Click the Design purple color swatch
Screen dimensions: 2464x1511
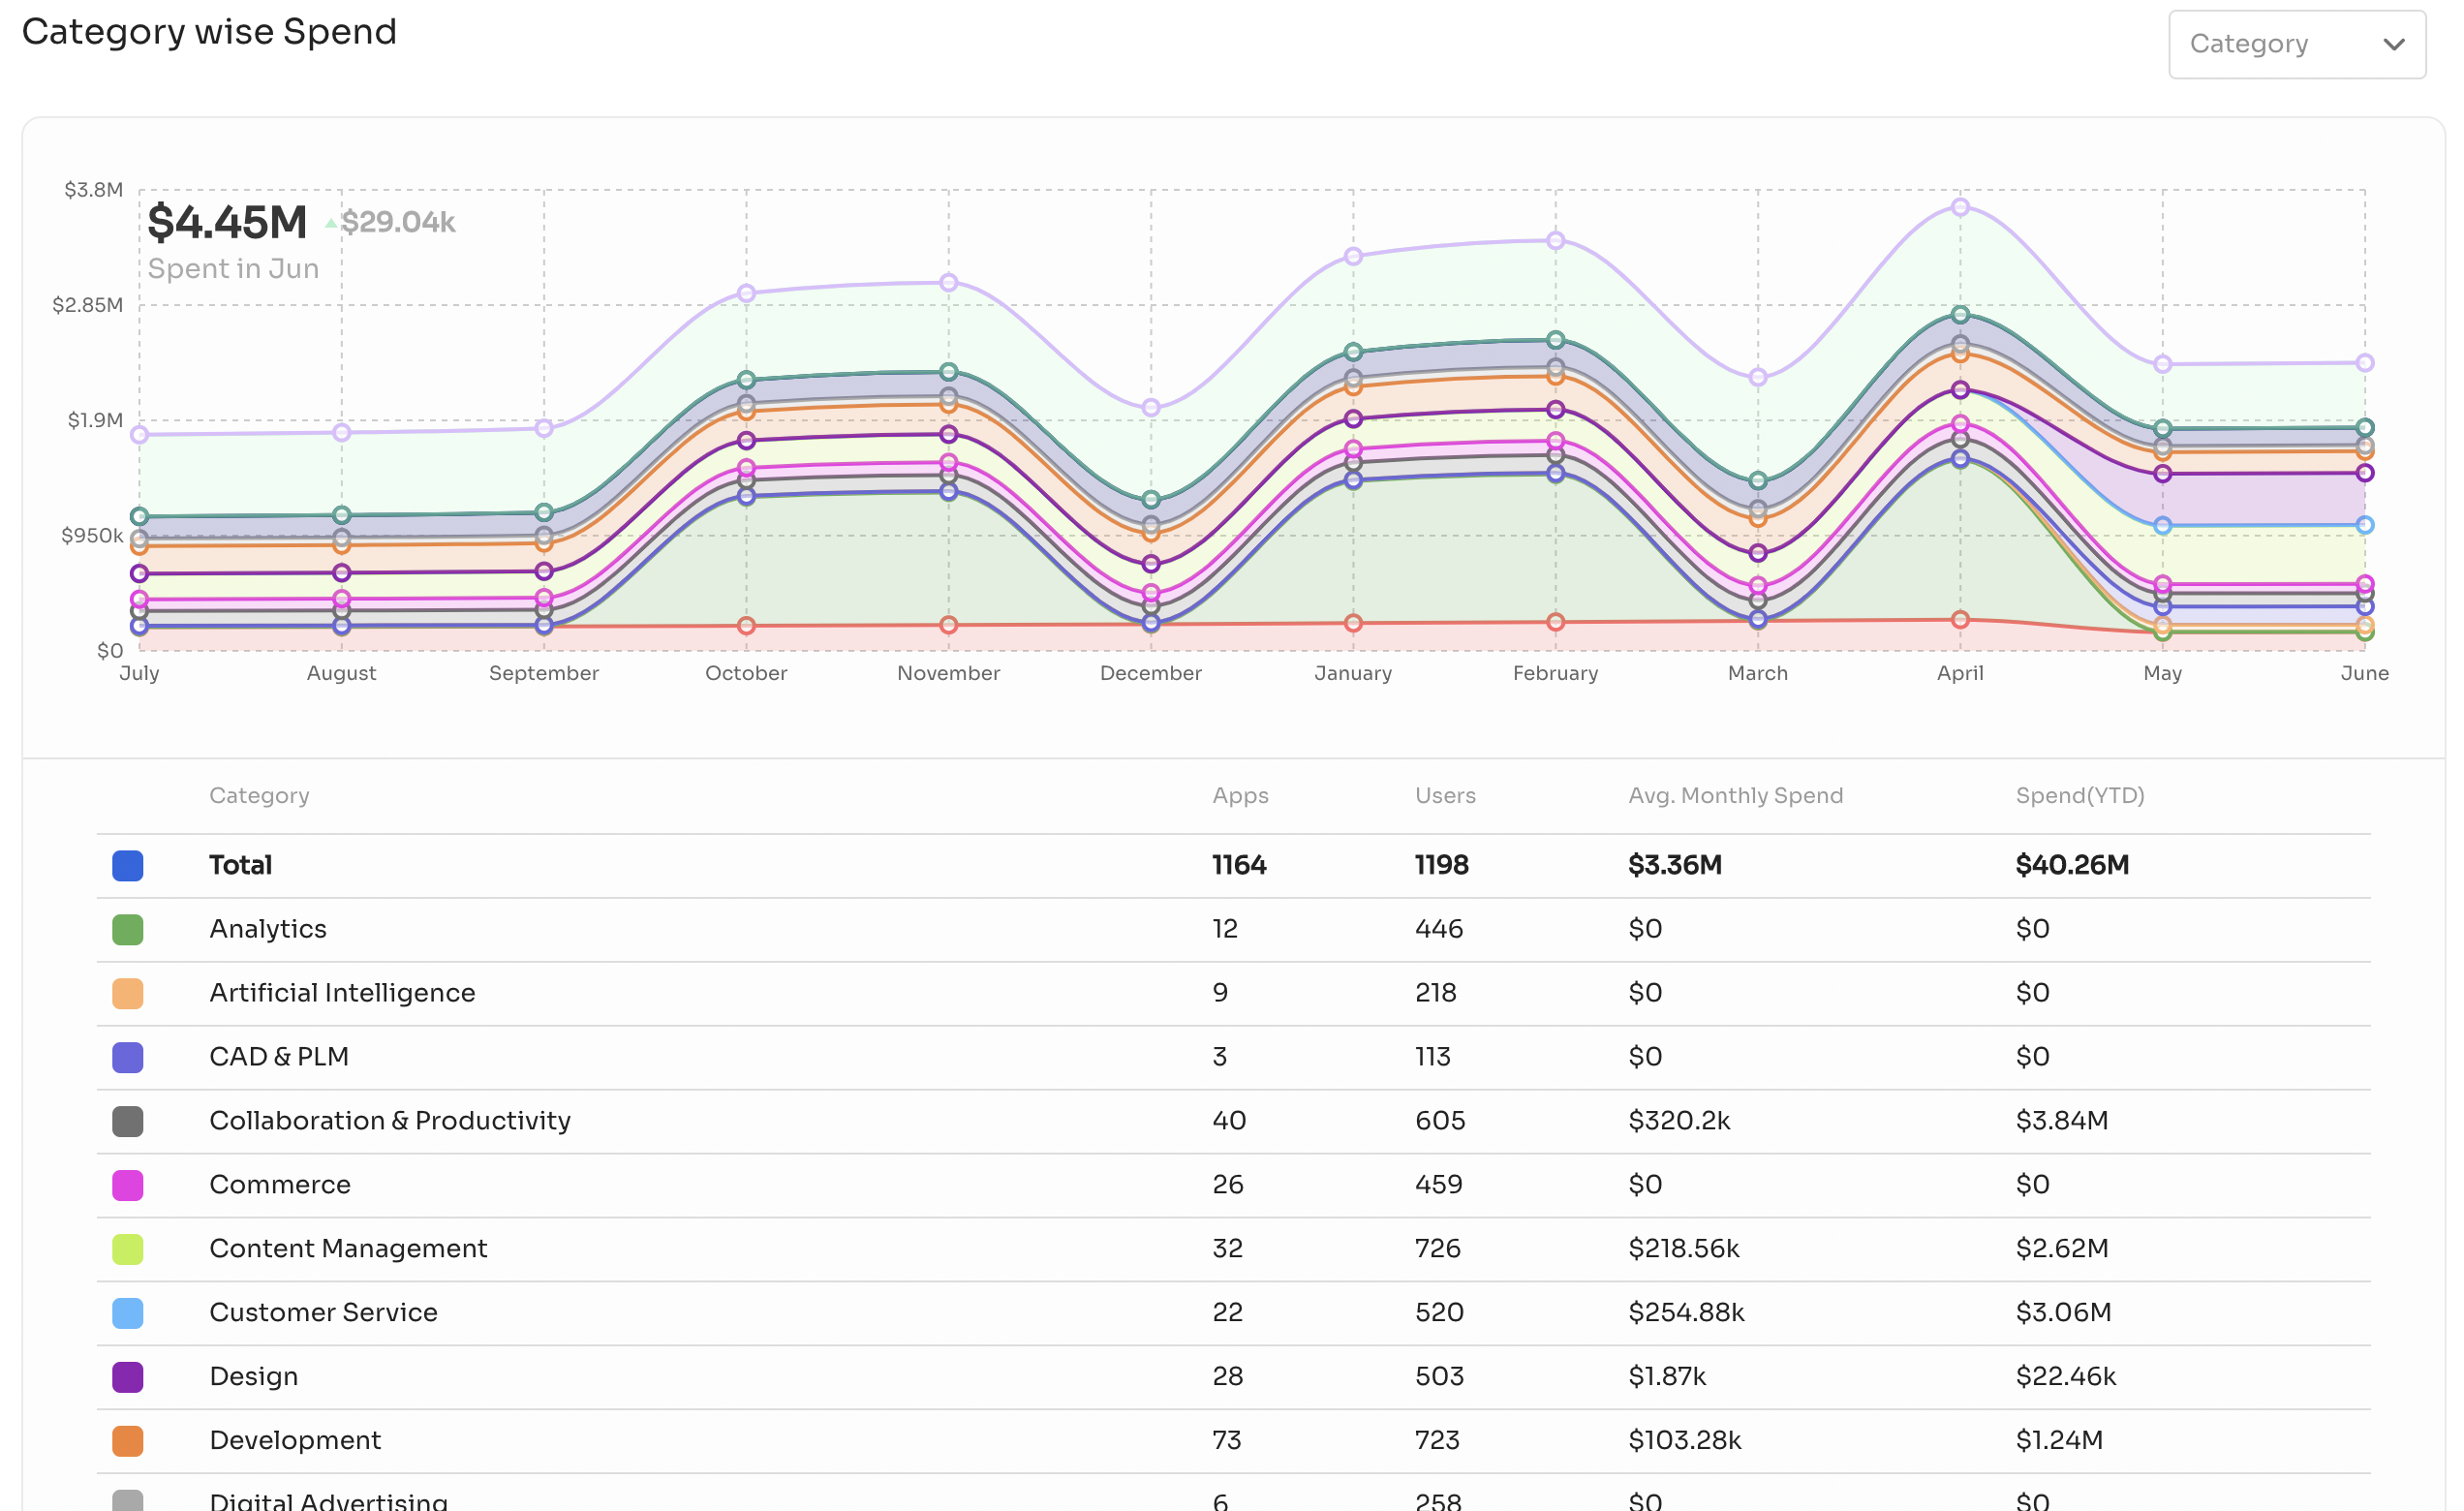(128, 1378)
